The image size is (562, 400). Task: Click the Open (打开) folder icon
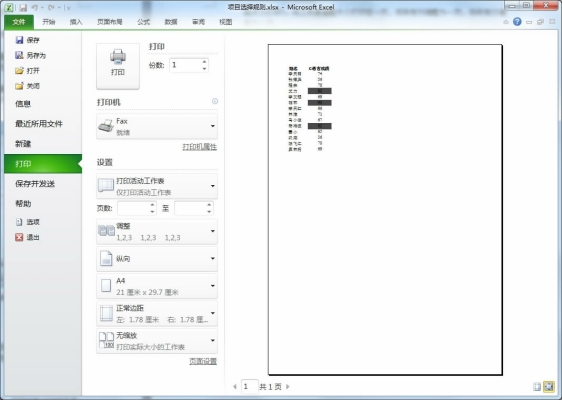19,71
